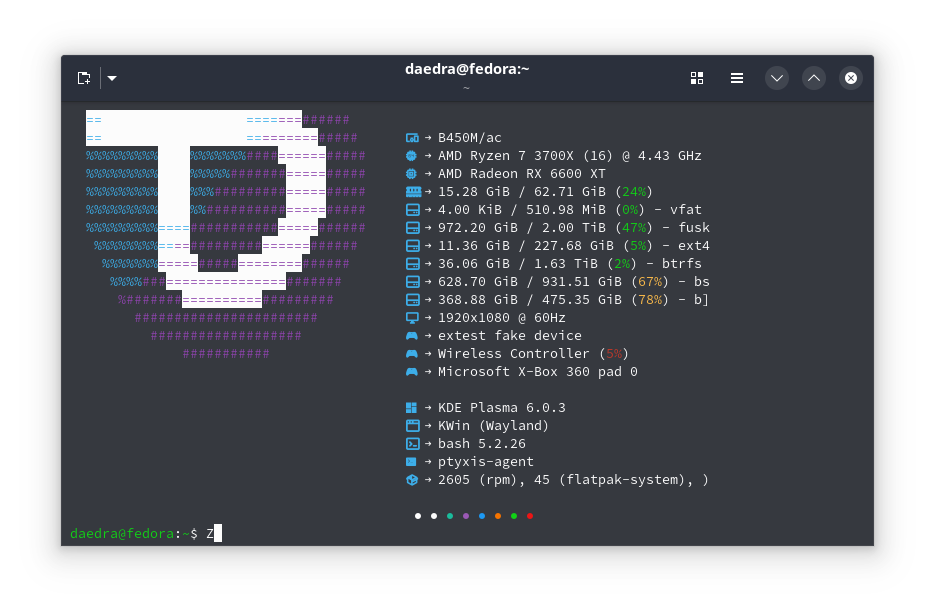Click the KDE Plasma logo icon
The width and height of the screenshot is (935, 613).
click(x=412, y=408)
